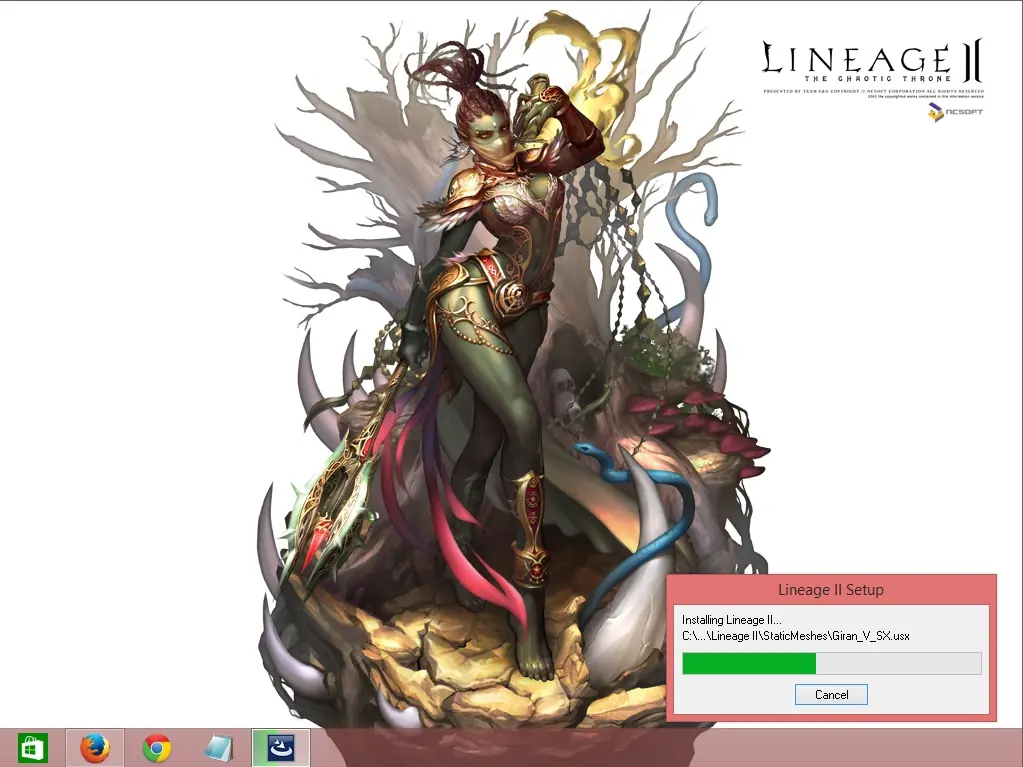Viewport: 1023px width, 767px height.
Task: Open the notepad icon on the taskbar
Action: point(219,748)
